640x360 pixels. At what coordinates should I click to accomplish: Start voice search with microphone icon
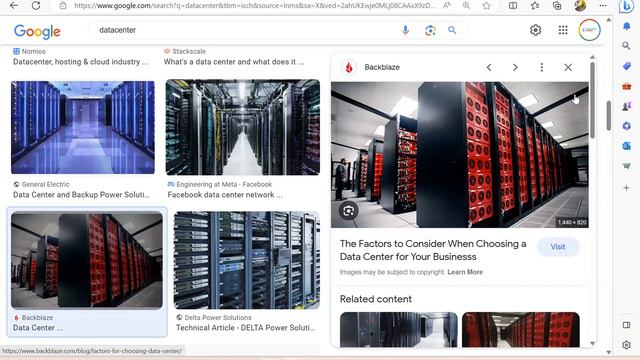(x=405, y=30)
